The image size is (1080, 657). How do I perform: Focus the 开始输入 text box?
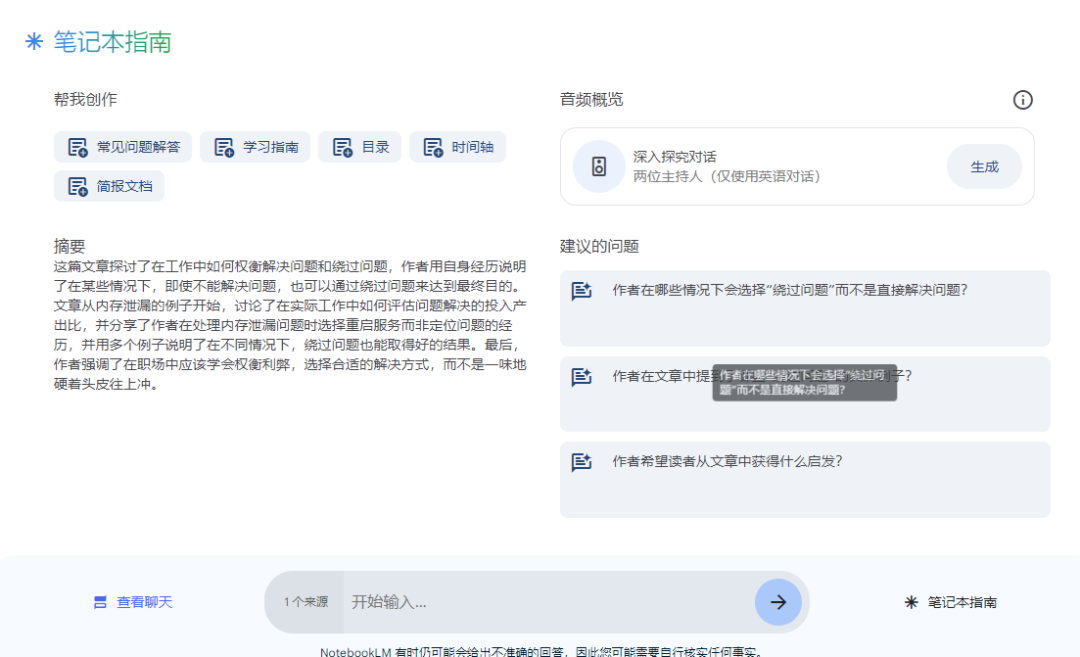[x=549, y=602]
